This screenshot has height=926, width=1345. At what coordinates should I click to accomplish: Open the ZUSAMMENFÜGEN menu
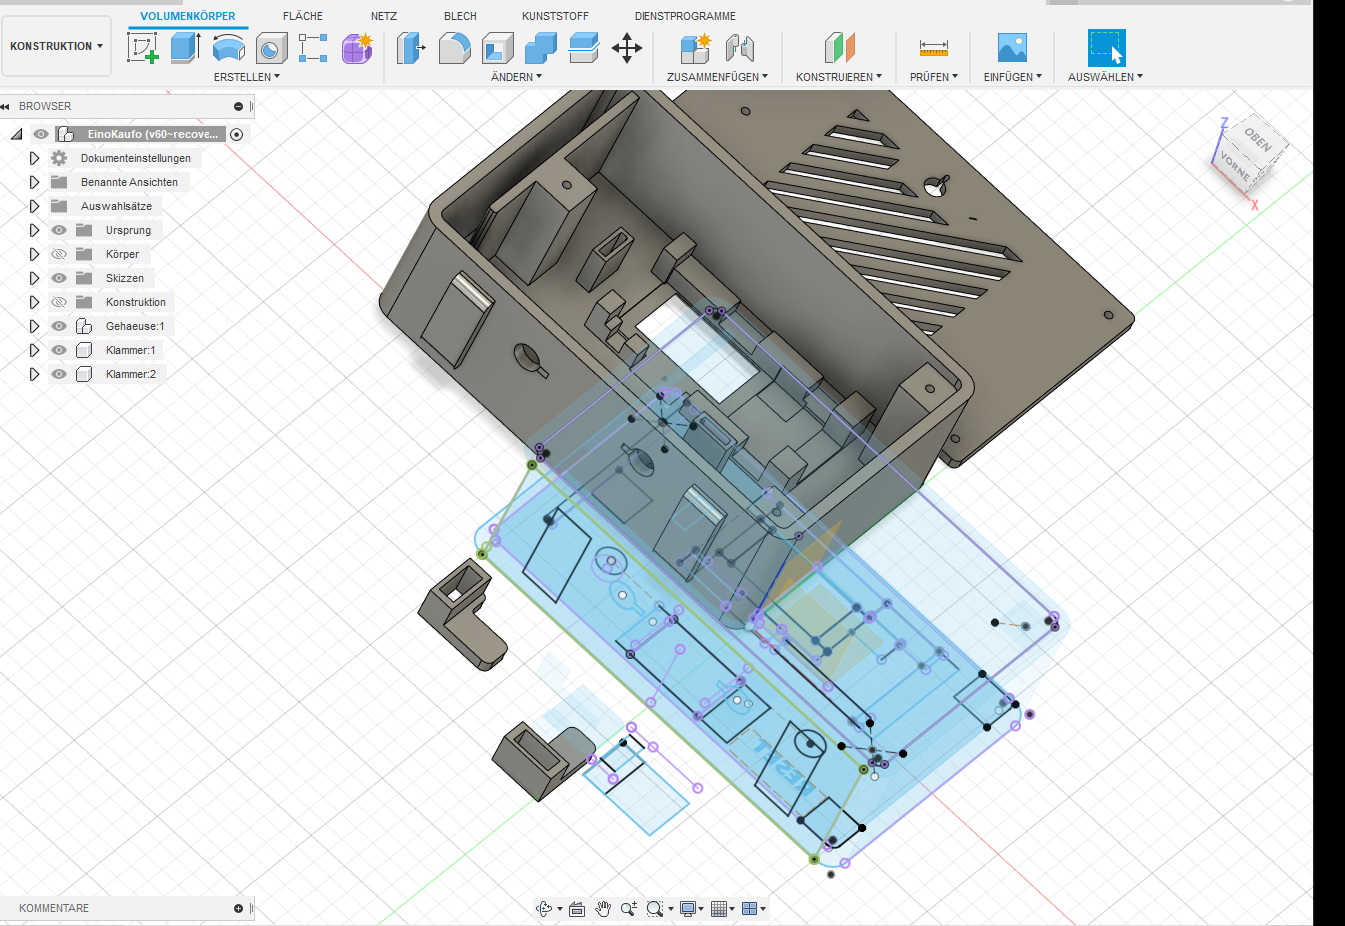[717, 77]
